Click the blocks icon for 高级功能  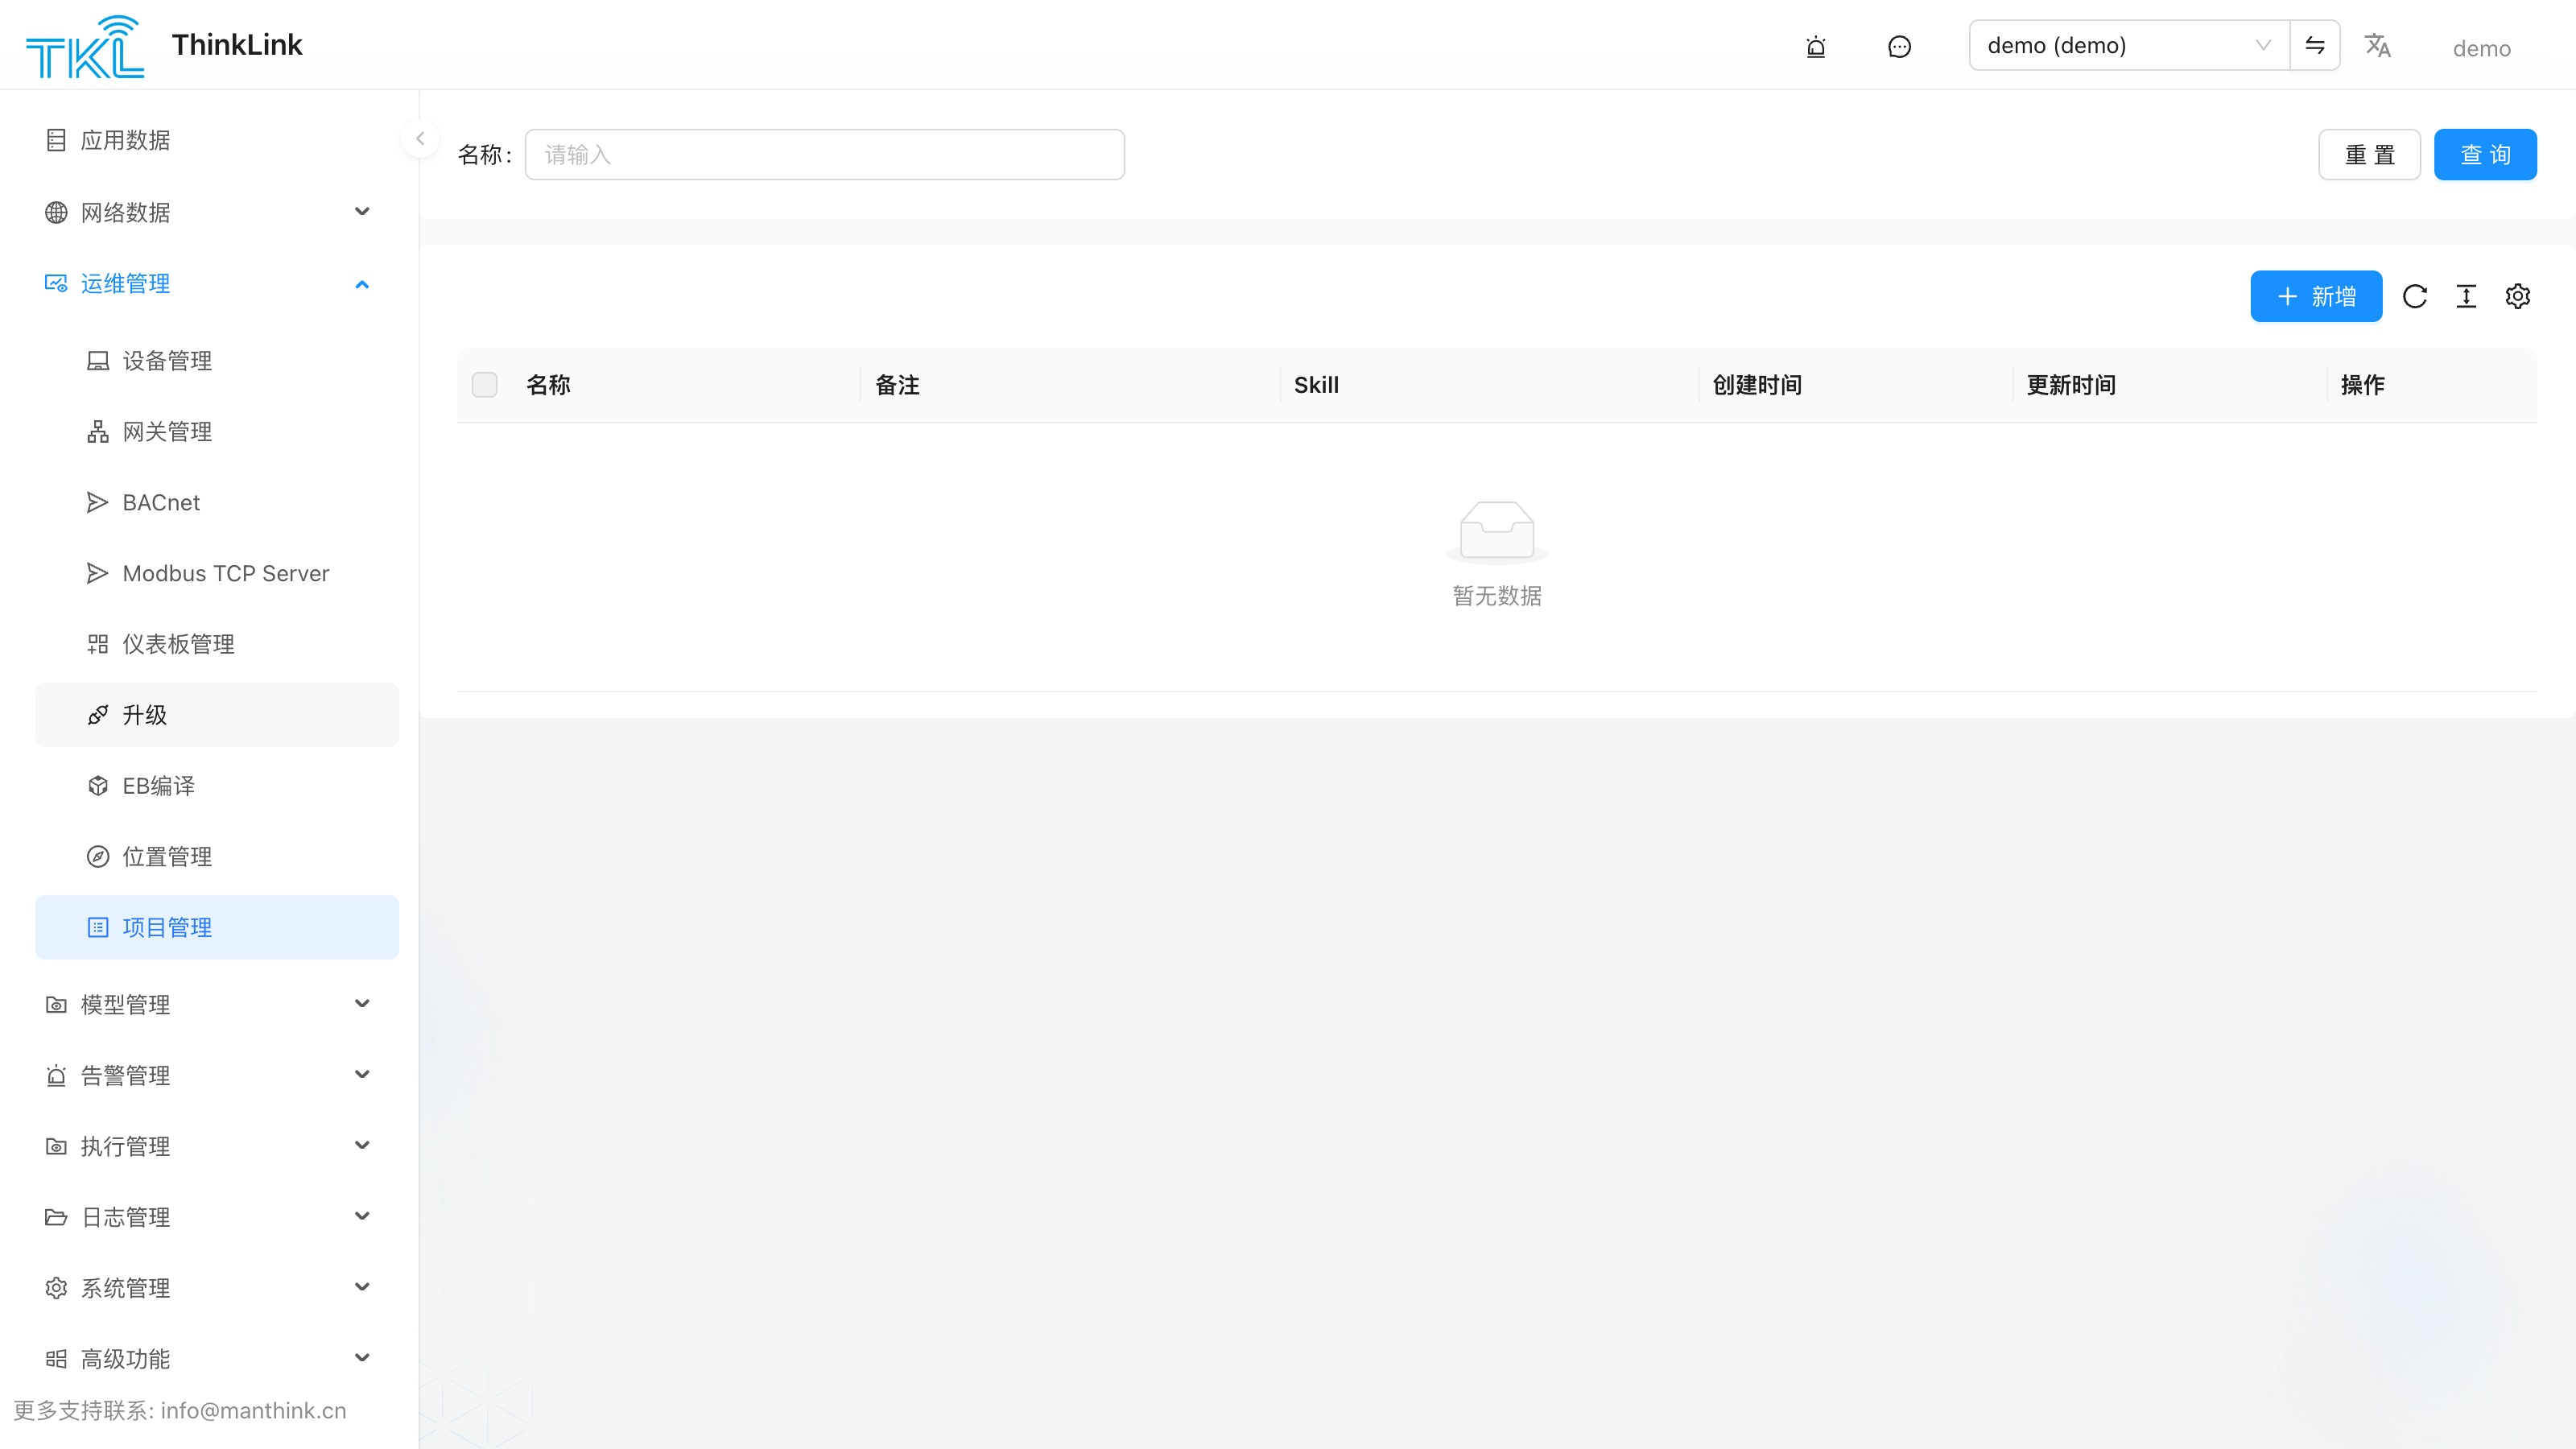point(56,1359)
